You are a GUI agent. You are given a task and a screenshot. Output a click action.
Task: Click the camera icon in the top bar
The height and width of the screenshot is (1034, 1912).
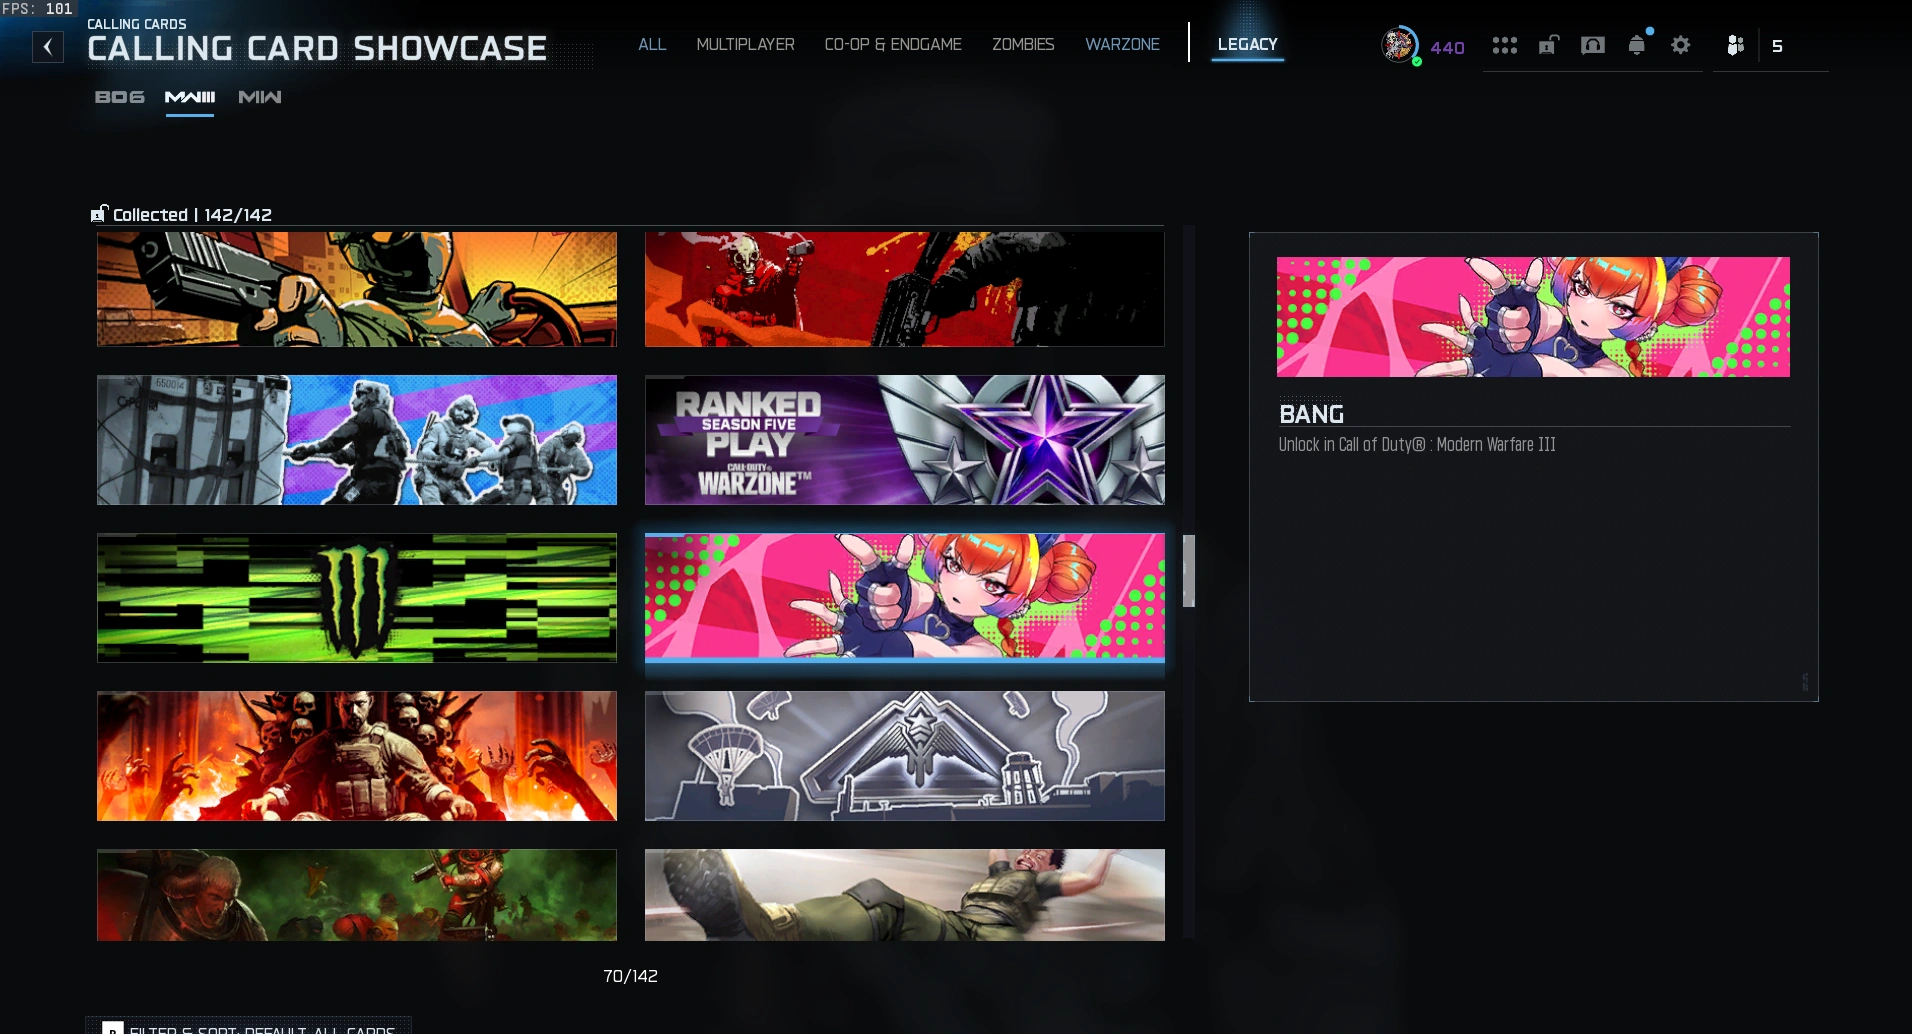tap(1592, 45)
